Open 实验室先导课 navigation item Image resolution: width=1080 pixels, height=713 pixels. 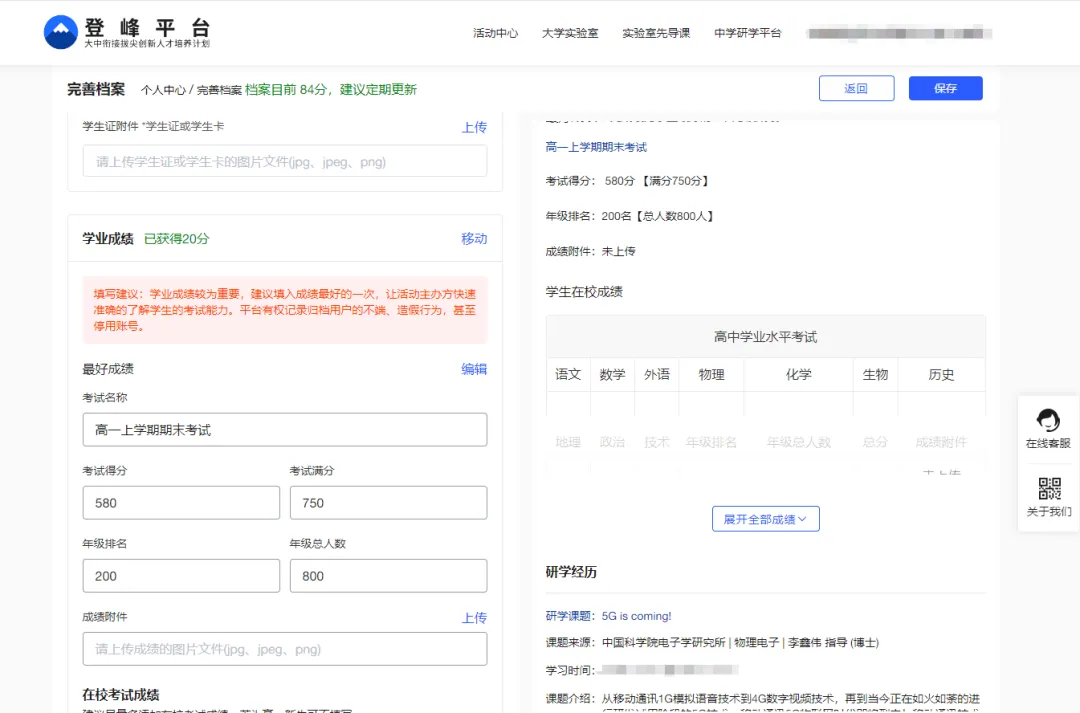(x=656, y=33)
